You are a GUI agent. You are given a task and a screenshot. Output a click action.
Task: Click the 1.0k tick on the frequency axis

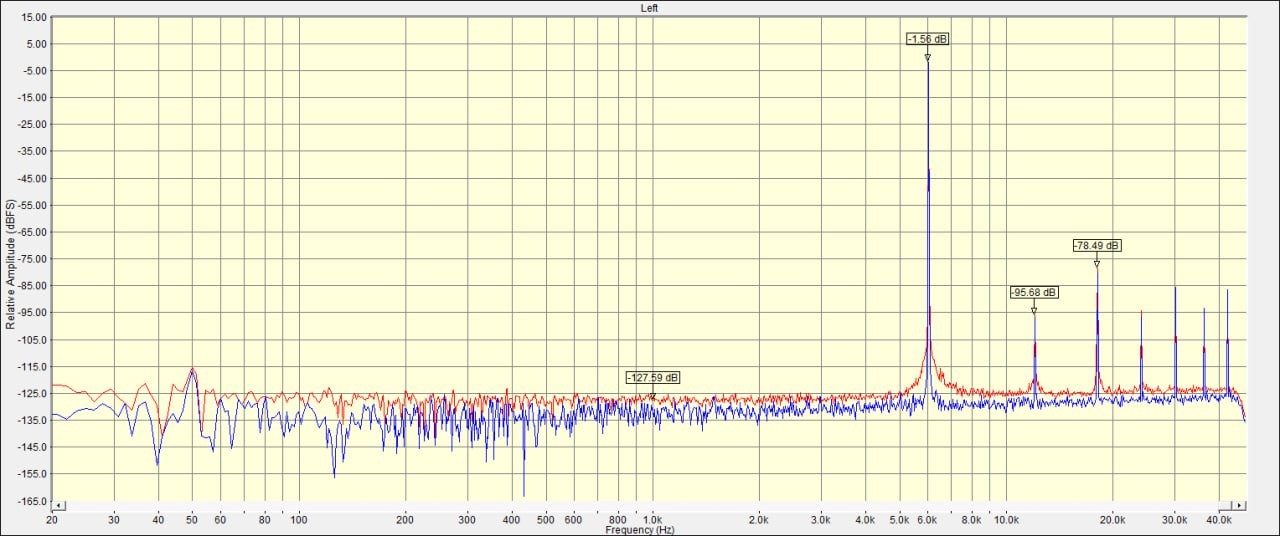(652, 520)
